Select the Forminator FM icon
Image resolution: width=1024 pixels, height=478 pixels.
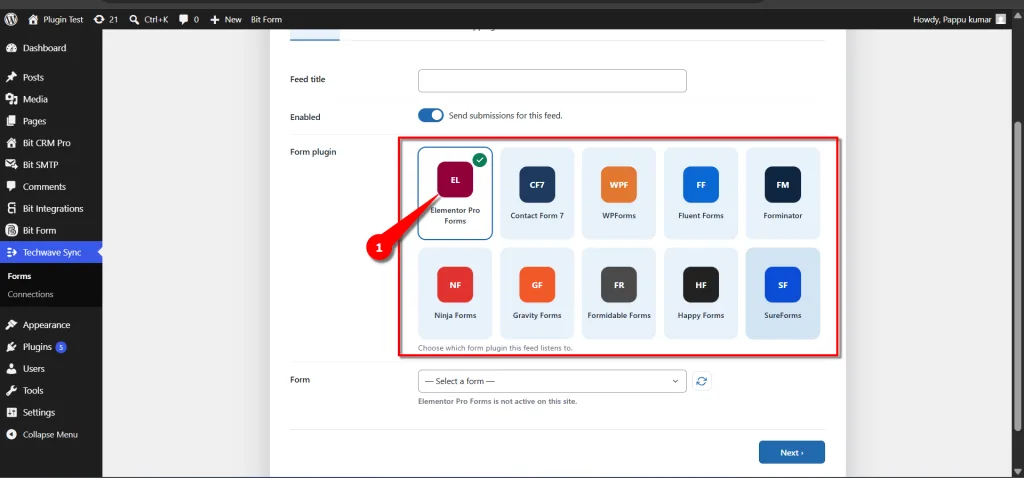pyautogui.click(x=782, y=185)
